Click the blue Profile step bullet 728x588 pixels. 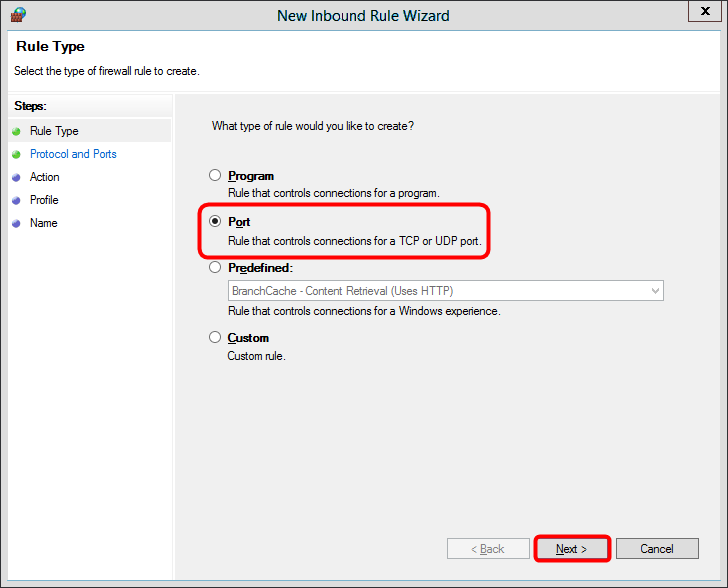tap(16, 200)
